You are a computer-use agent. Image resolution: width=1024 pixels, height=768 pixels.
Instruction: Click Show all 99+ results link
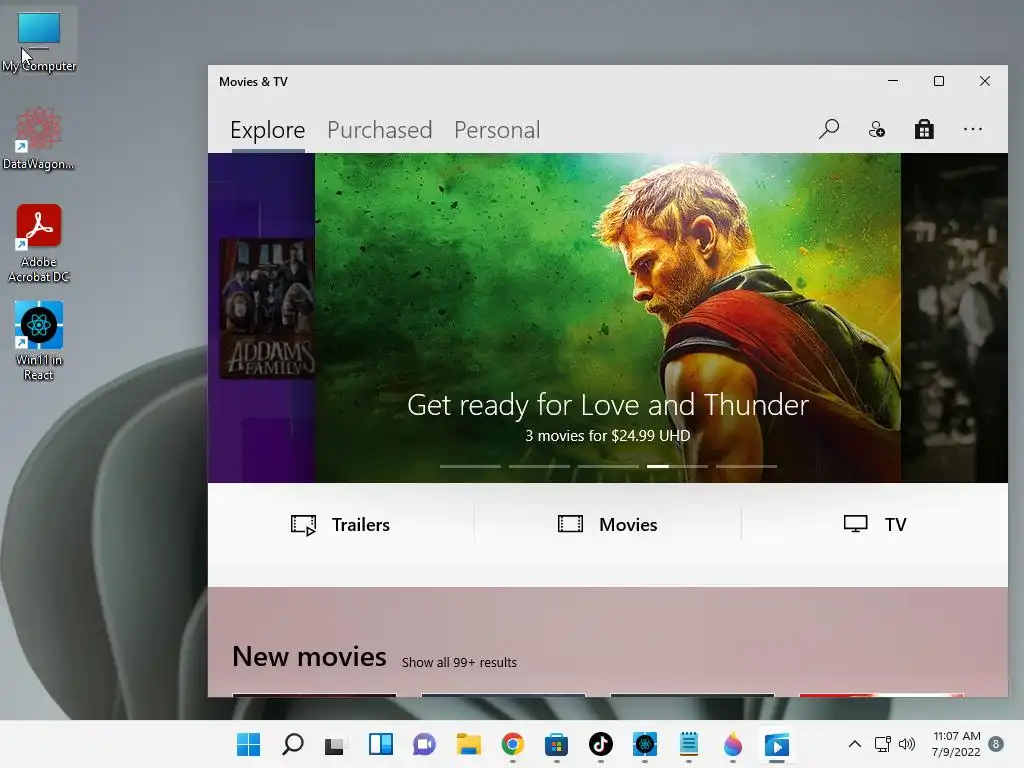459,662
